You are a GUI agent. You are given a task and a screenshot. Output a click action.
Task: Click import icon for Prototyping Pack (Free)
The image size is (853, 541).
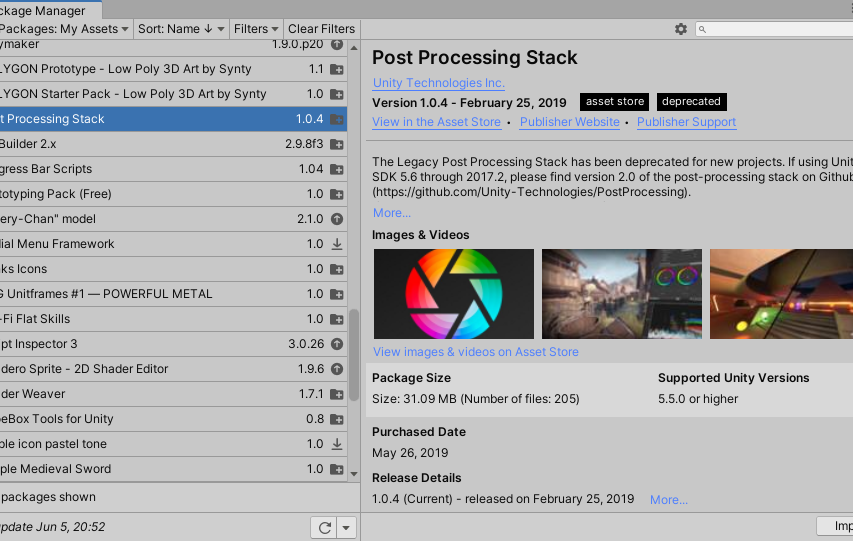pyautogui.click(x=337, y=194)
